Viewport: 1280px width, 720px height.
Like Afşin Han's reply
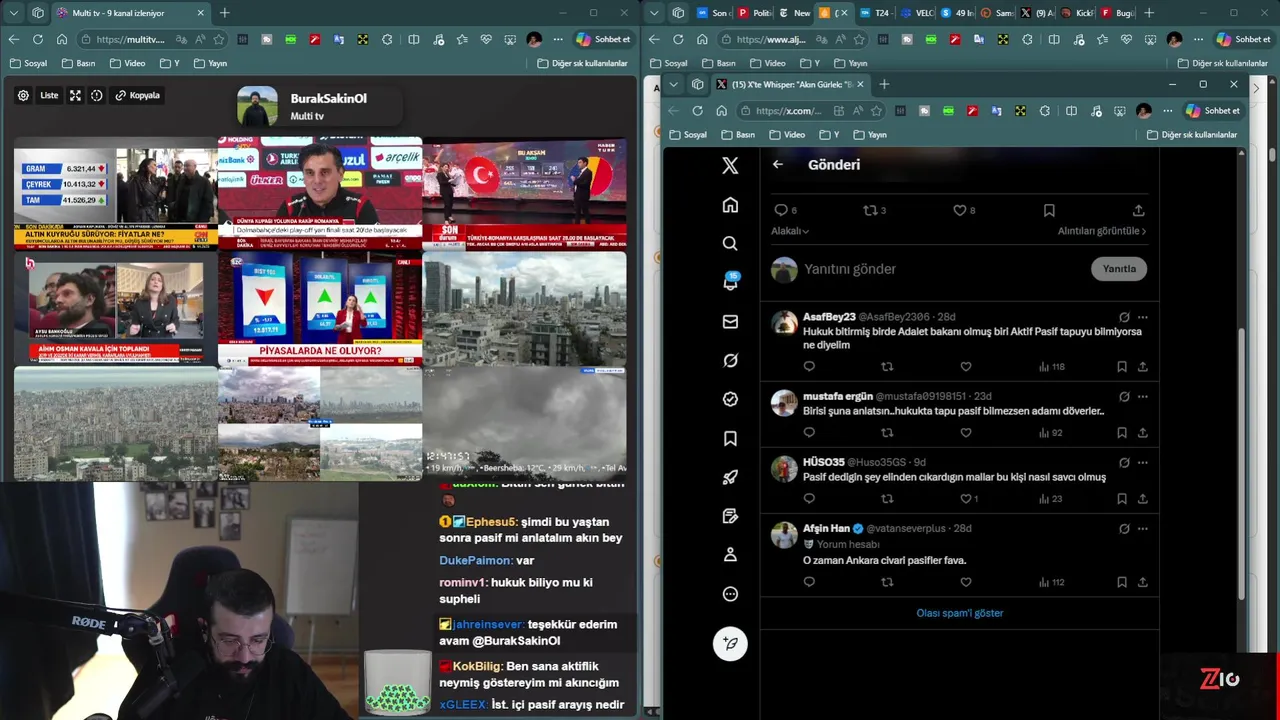(965, 582)
